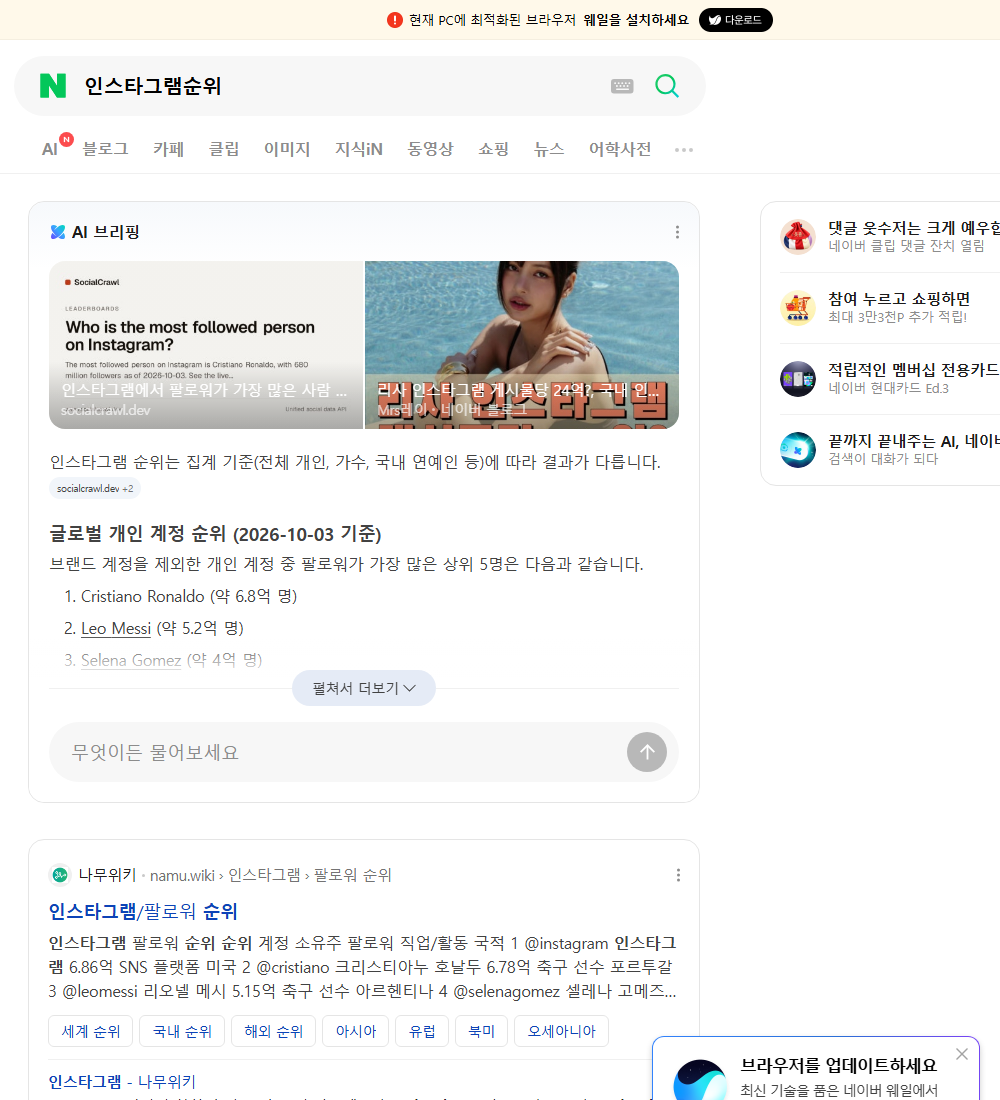The width and height of the screenshot is (1000, 1100).
Task: Switch to the 뉴스 tab
Action: [549, 149]
